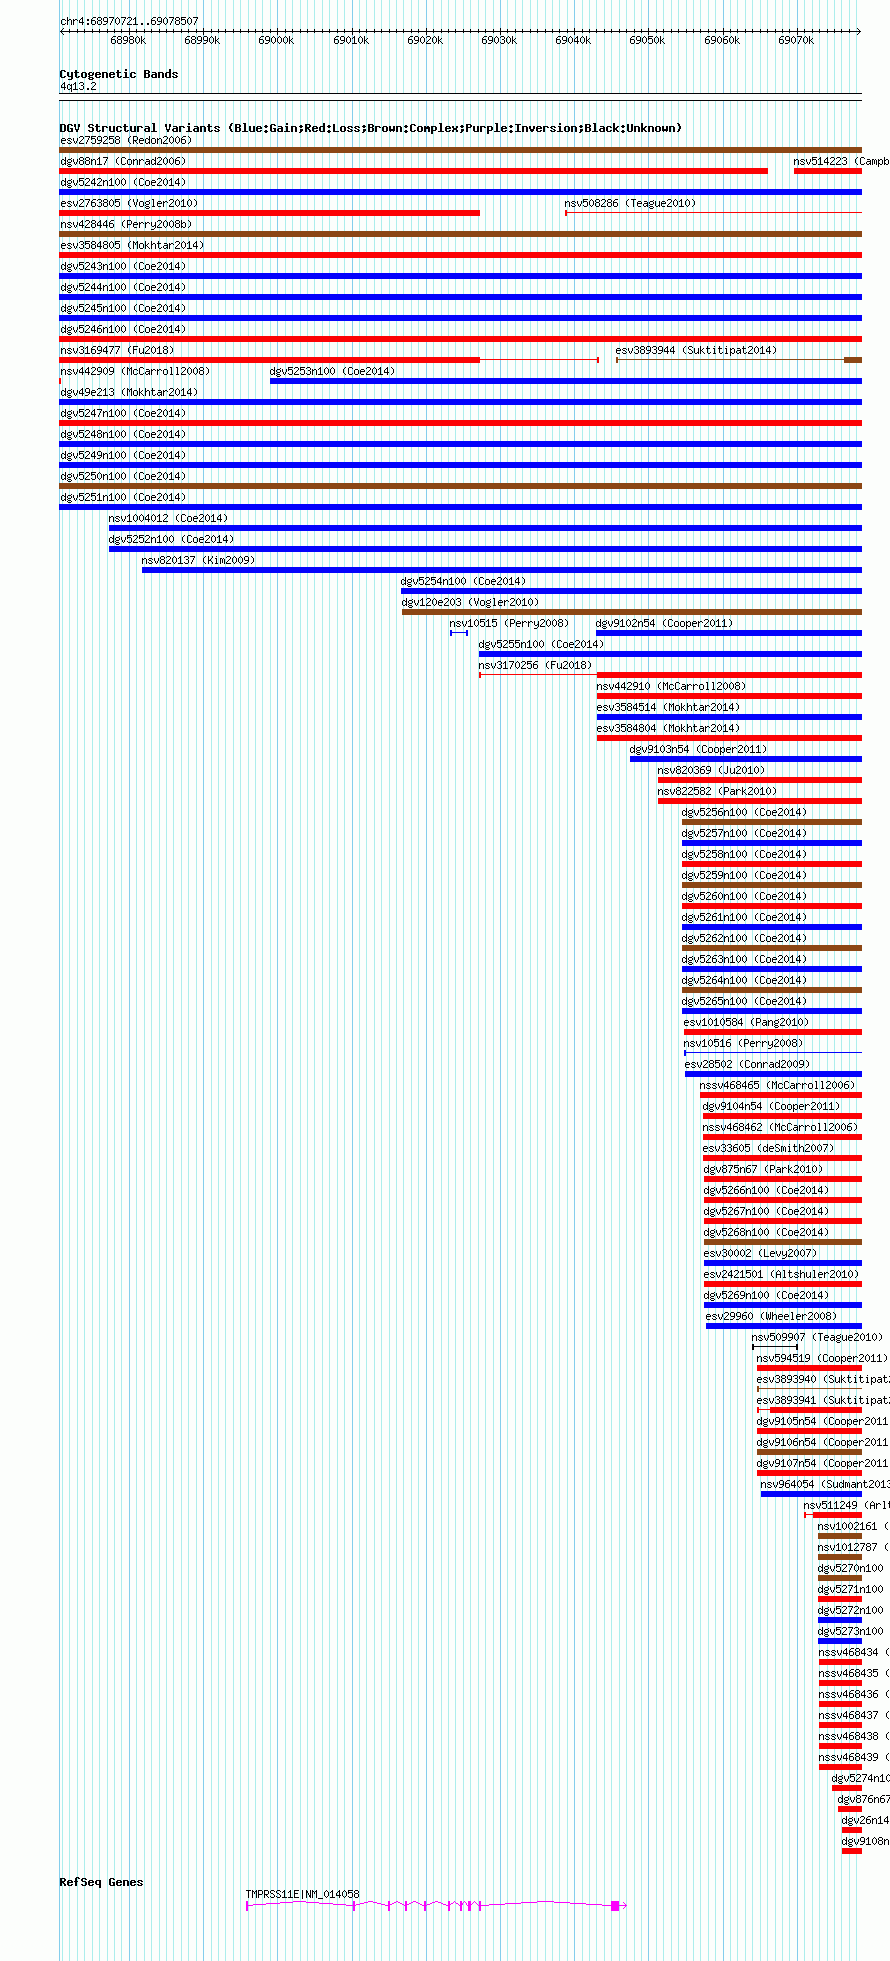The height and width of the screenshot is (1961, 890).
Task: Select esv3584514 (Mokhtar2014) variant label
Action: point(668,707)
